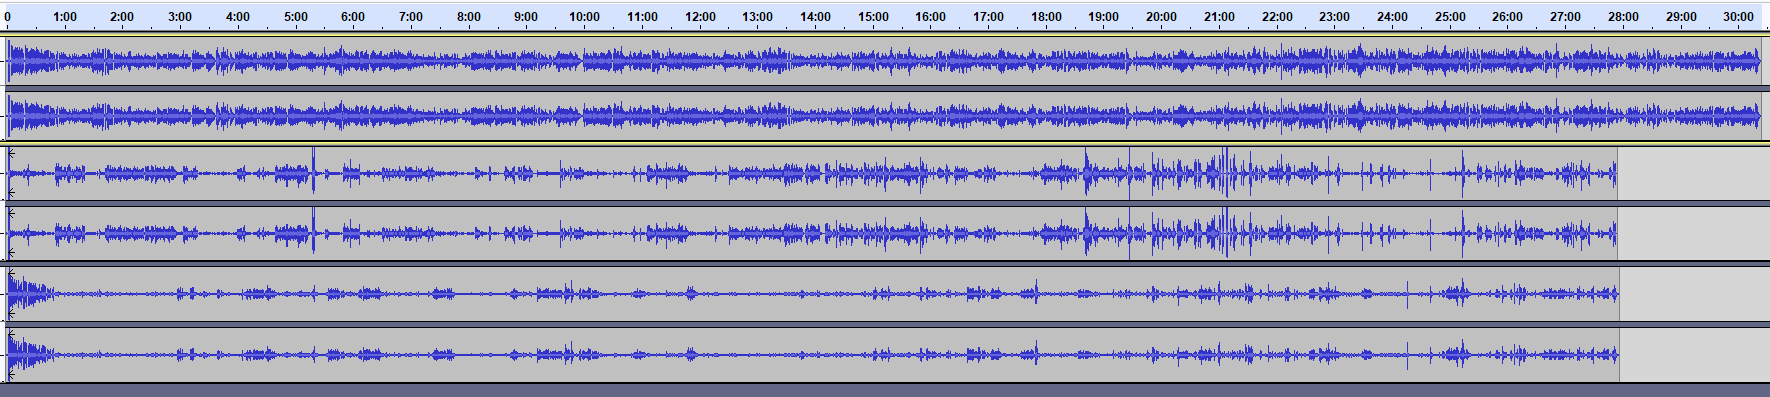The image size is (1770, 397).
Task: Click the 25:00 mark on the time ruler
Action: pyautogui.click(x=1450, y=17)
